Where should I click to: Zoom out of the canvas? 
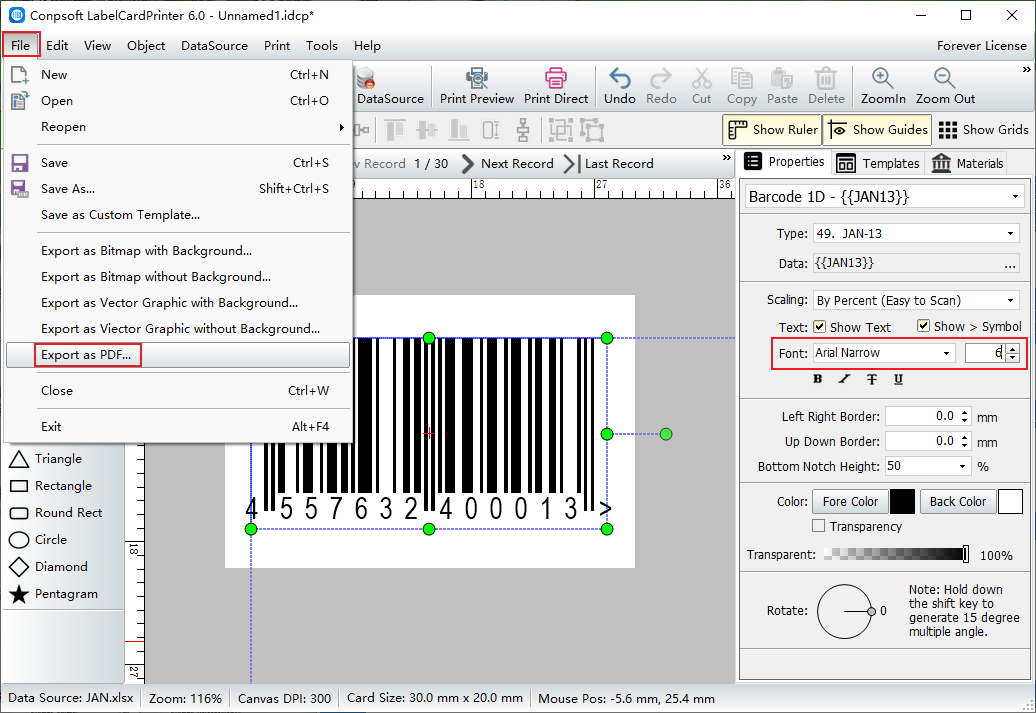945,87
